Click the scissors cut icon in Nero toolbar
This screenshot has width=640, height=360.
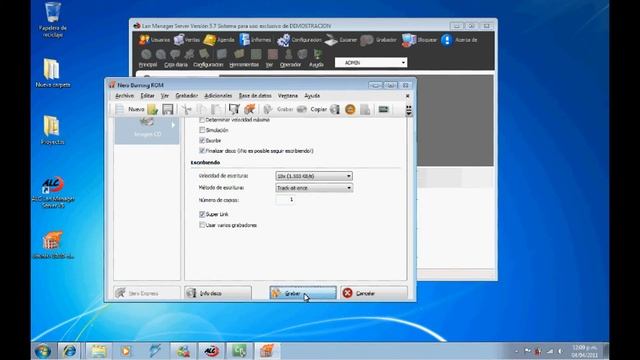187,109
